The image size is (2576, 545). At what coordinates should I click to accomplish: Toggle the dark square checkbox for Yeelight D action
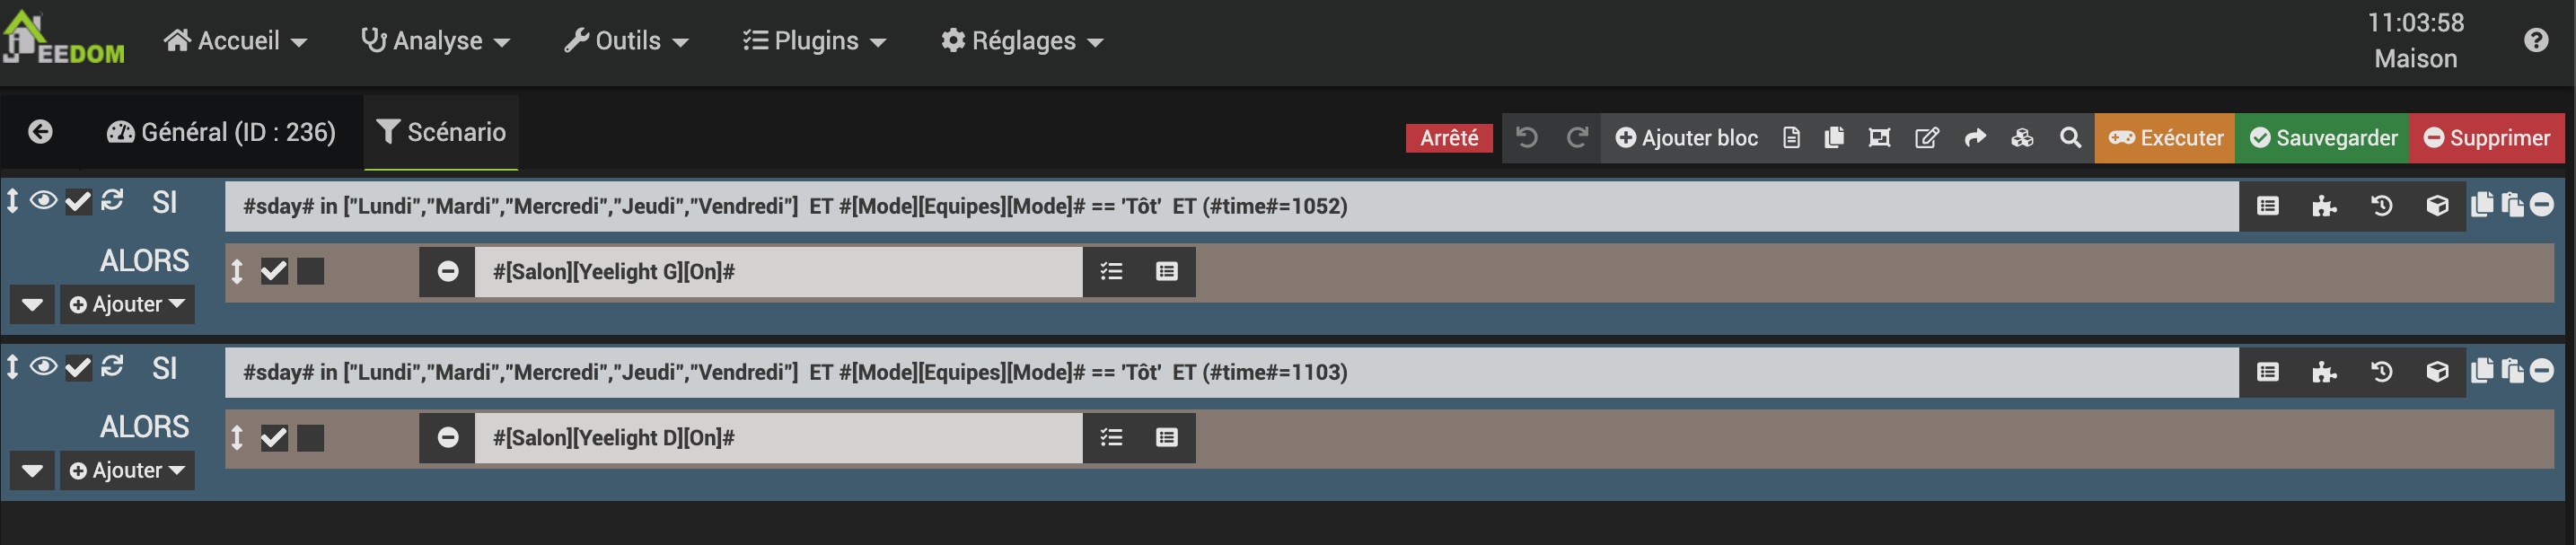click(x=311, y=437)
